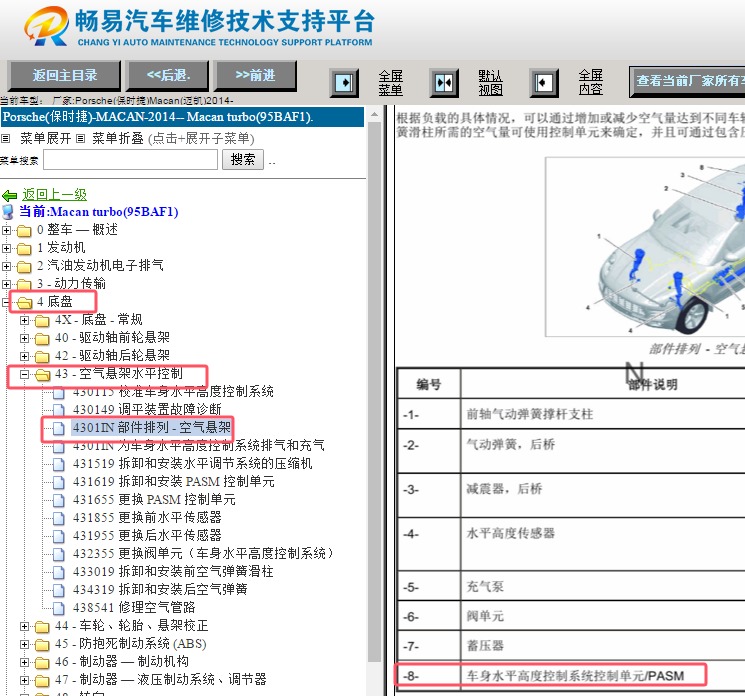Expand the 42 - 驱动轴后轮悬架 node
Screen dimensions: 745x696
[24, 356]
